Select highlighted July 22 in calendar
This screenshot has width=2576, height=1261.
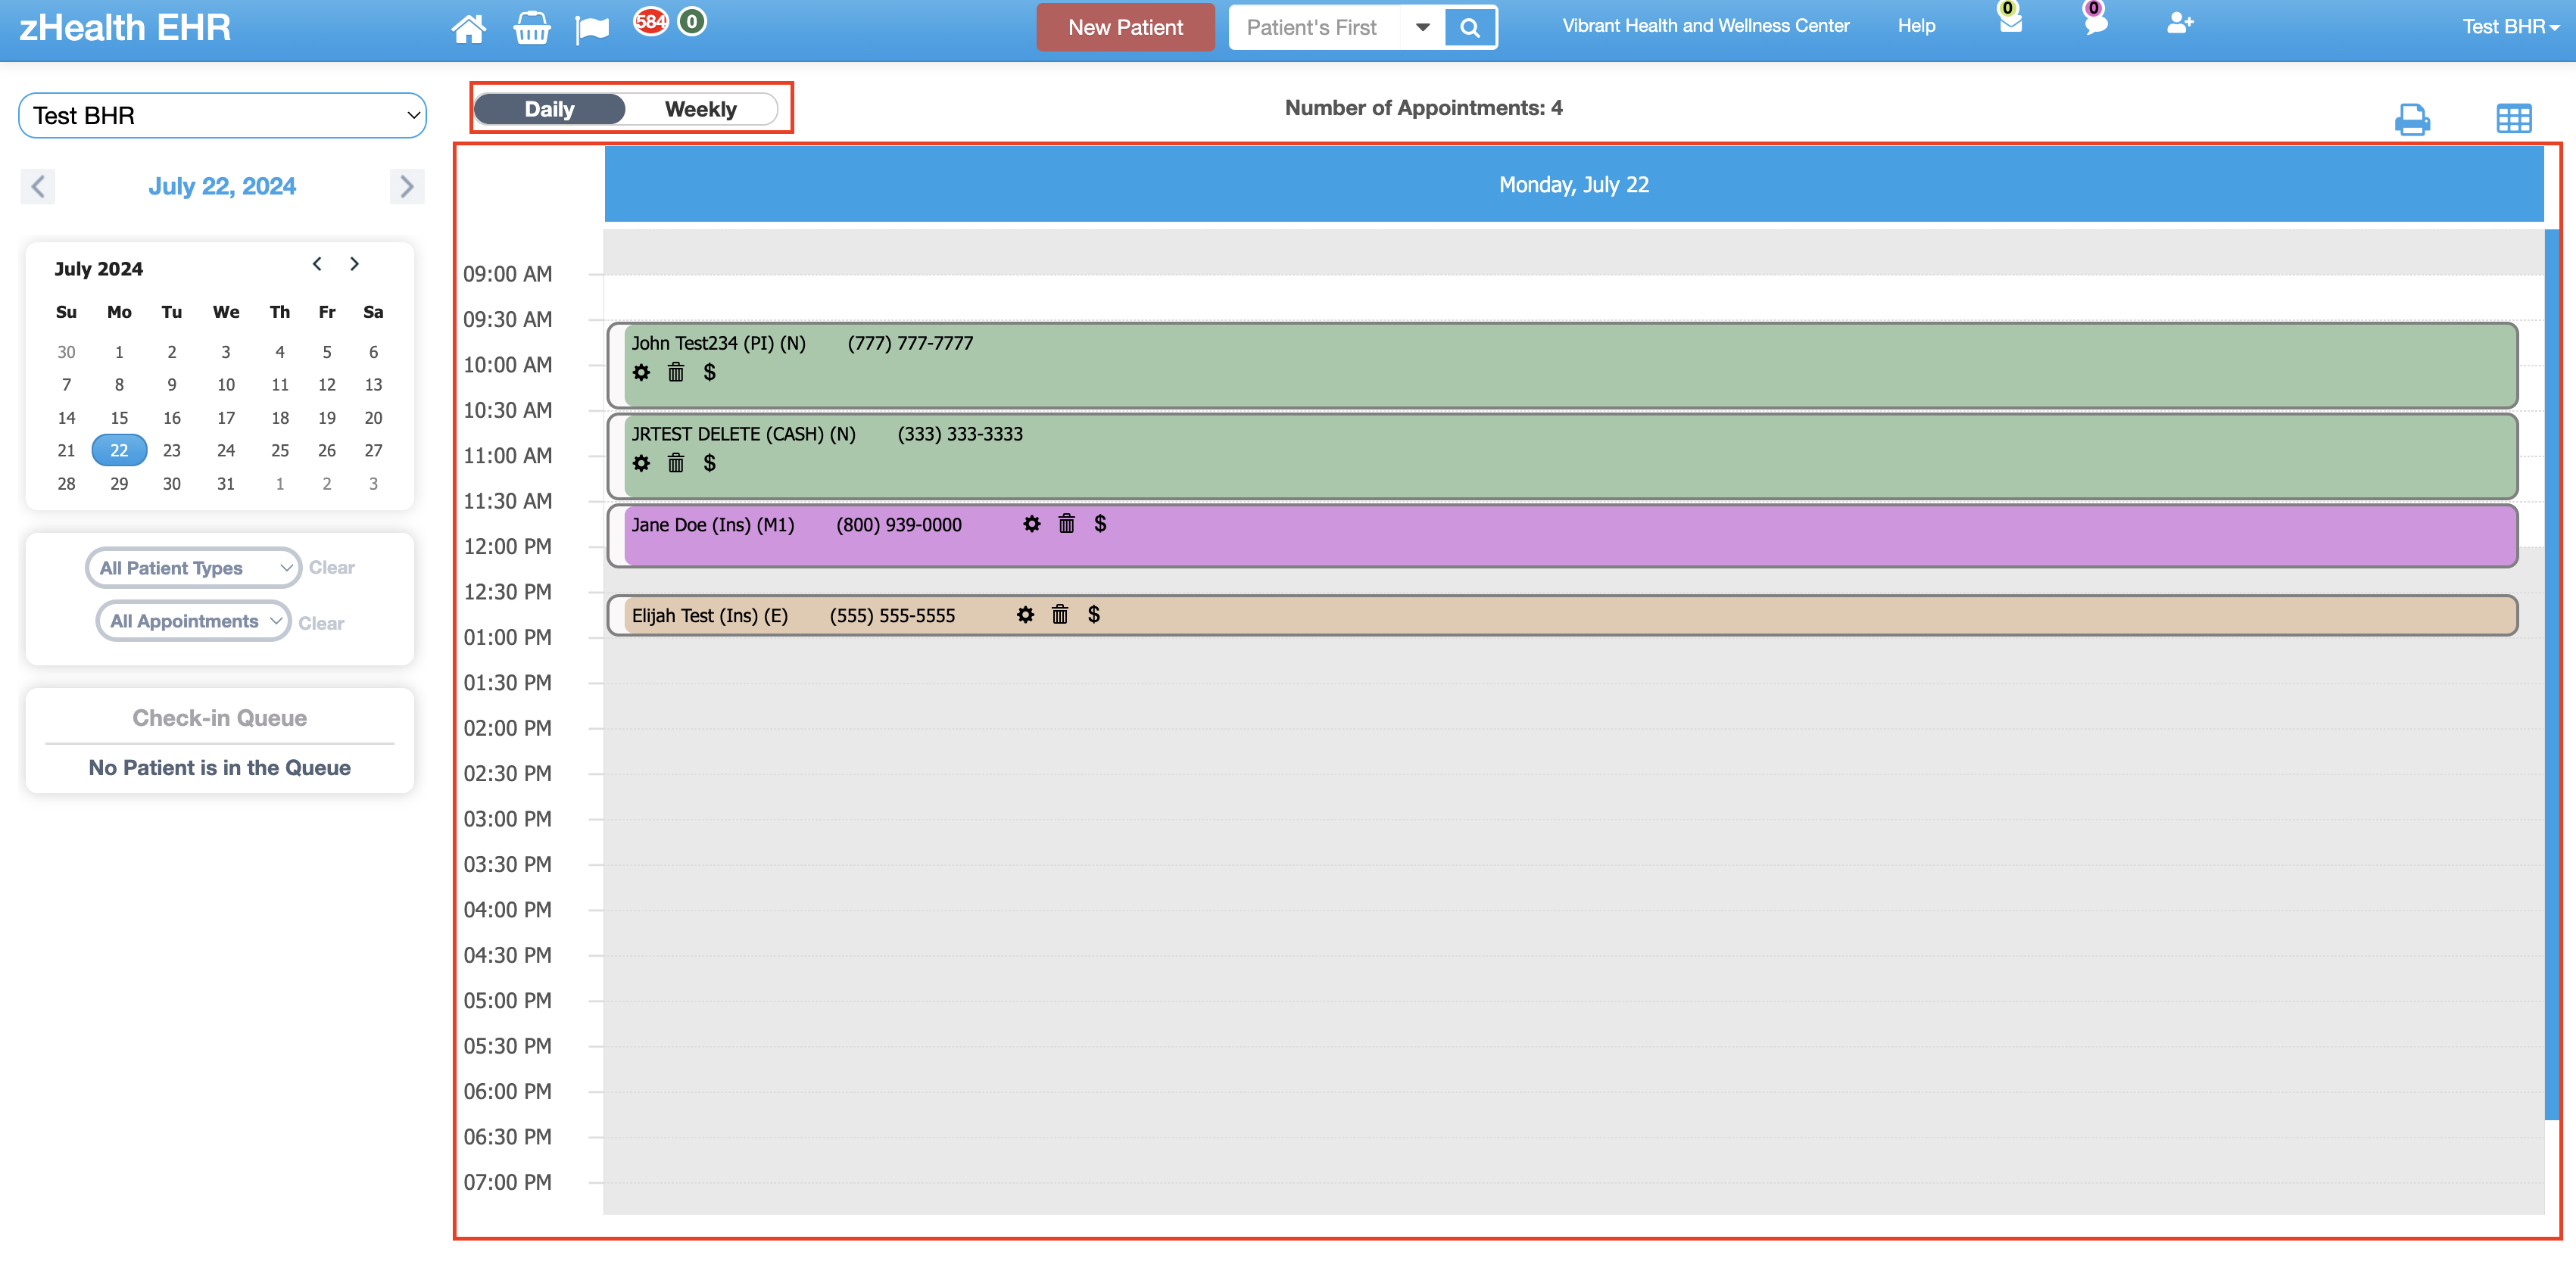pos(119,450)
